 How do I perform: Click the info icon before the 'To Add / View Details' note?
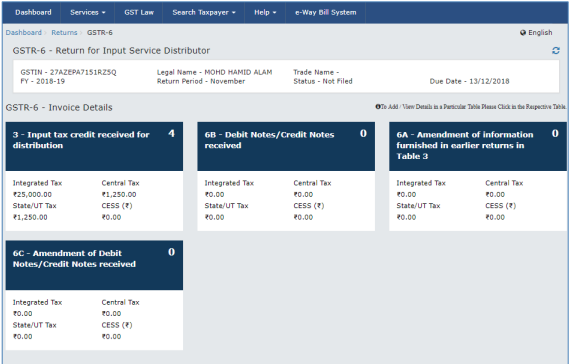click(x=378, y=107)
